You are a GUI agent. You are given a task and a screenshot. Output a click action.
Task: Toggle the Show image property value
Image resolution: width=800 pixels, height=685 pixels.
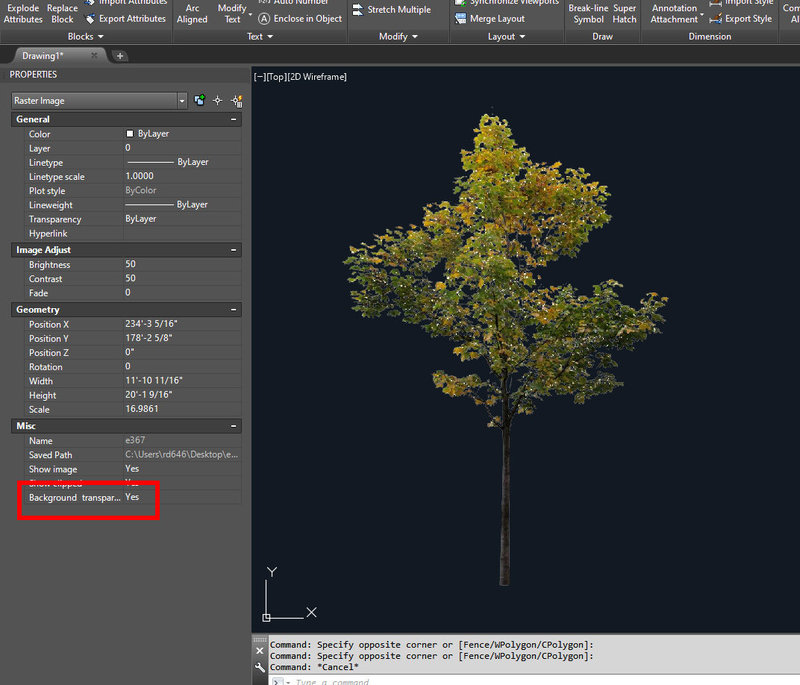(132, 469)
